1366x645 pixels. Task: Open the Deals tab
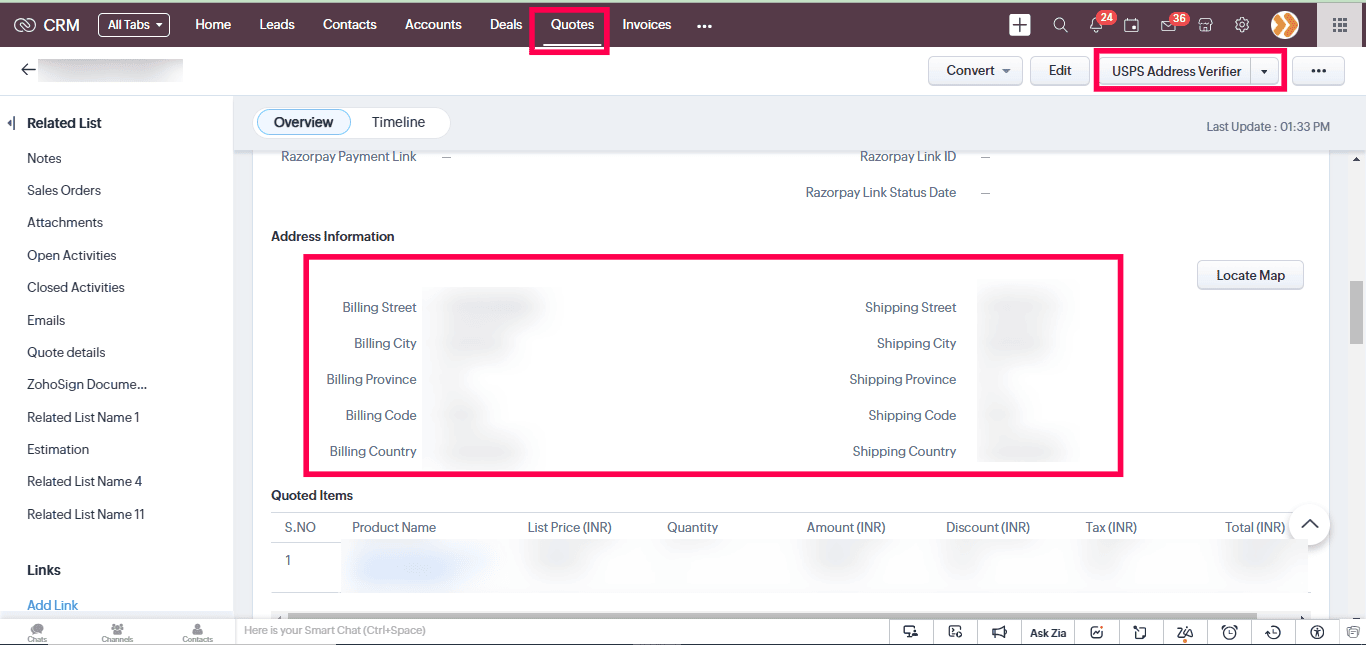coord(506,24)
